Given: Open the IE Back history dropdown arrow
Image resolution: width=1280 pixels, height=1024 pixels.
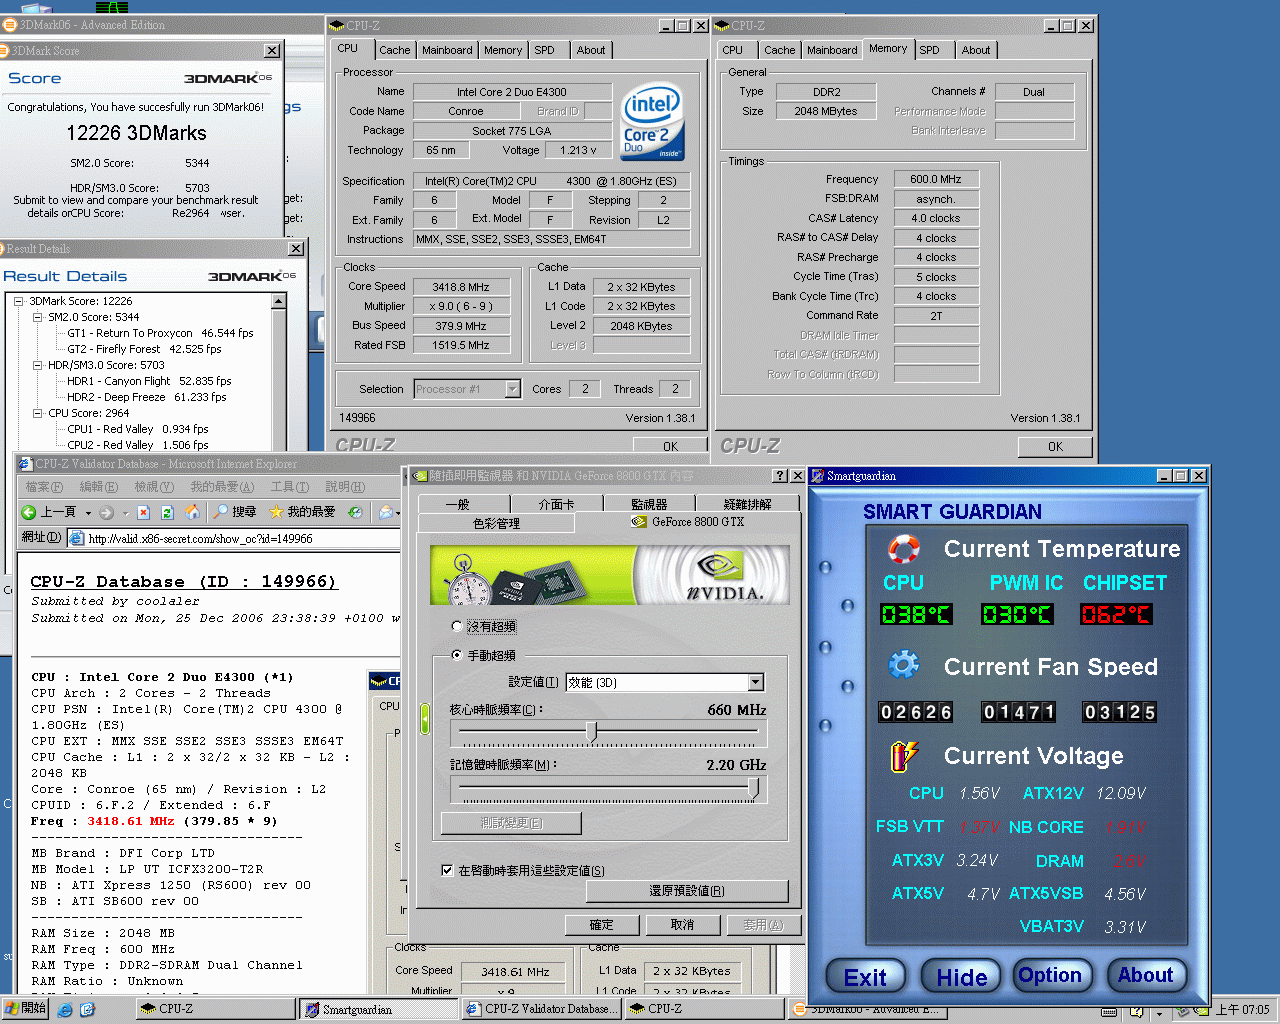Looking at the screenshot, I should point(88,512).
